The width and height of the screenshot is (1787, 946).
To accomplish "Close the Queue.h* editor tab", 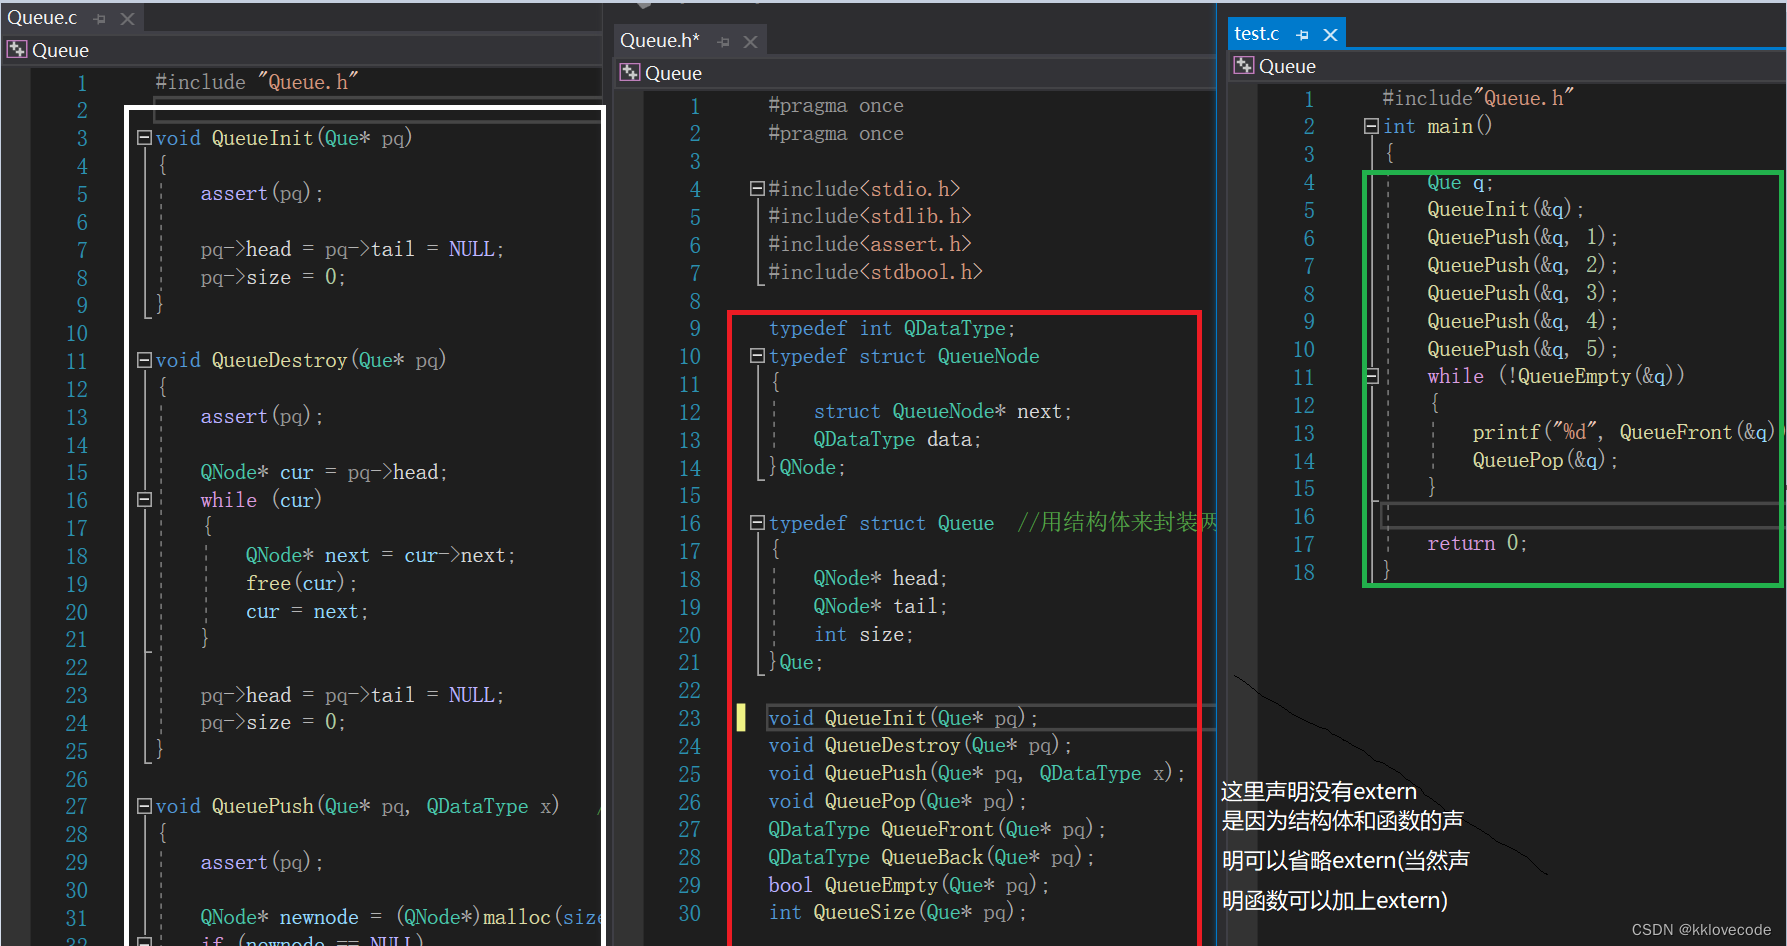I will click(751, 41).
